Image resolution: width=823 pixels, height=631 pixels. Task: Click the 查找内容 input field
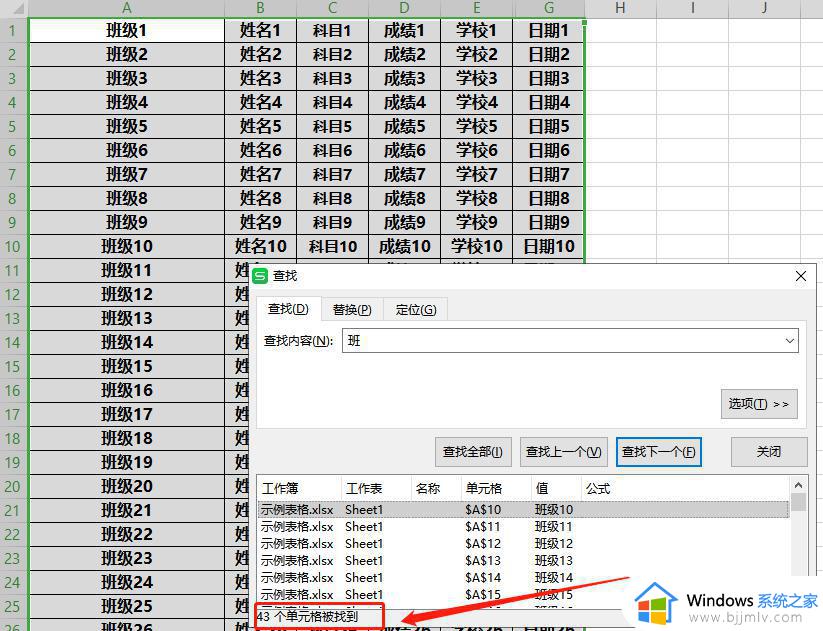pos(571,341)
